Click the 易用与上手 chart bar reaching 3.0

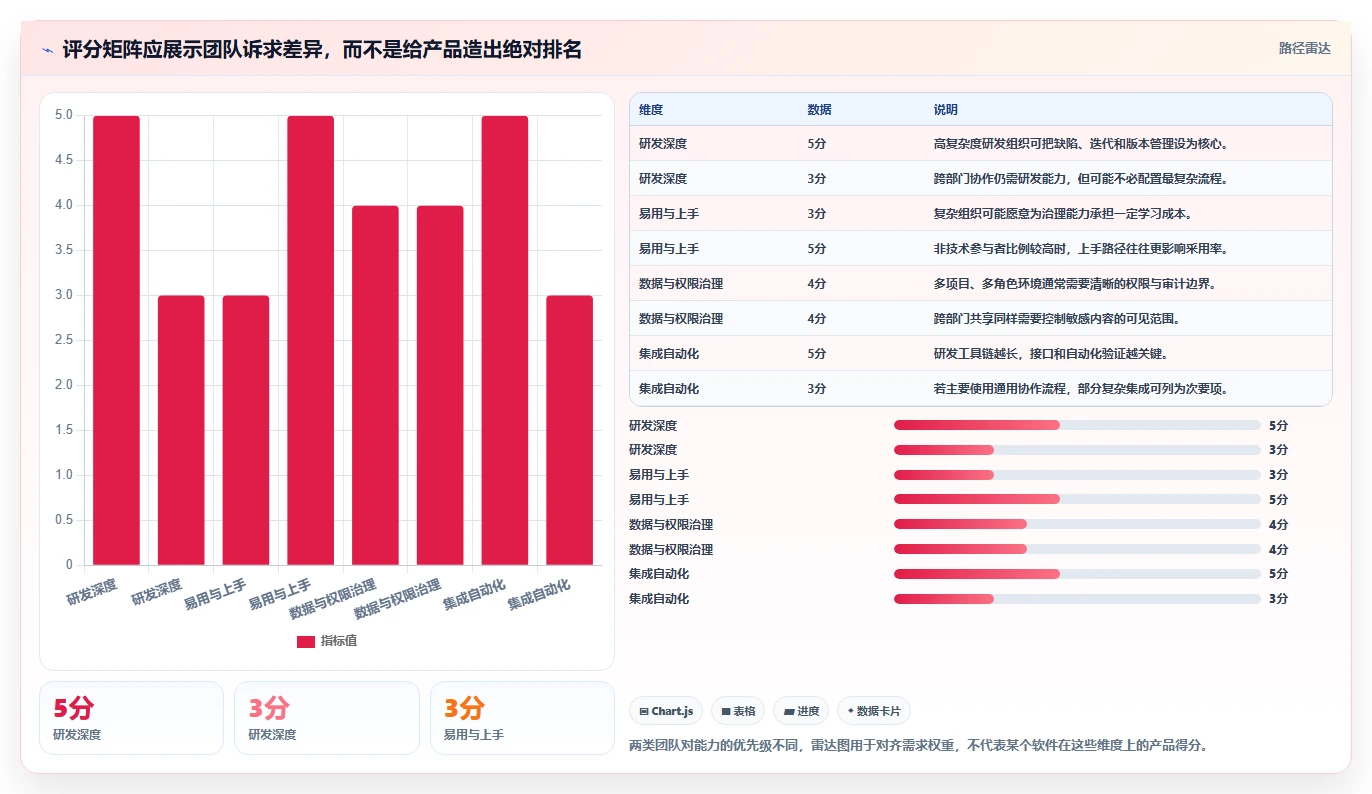[246, 430]
